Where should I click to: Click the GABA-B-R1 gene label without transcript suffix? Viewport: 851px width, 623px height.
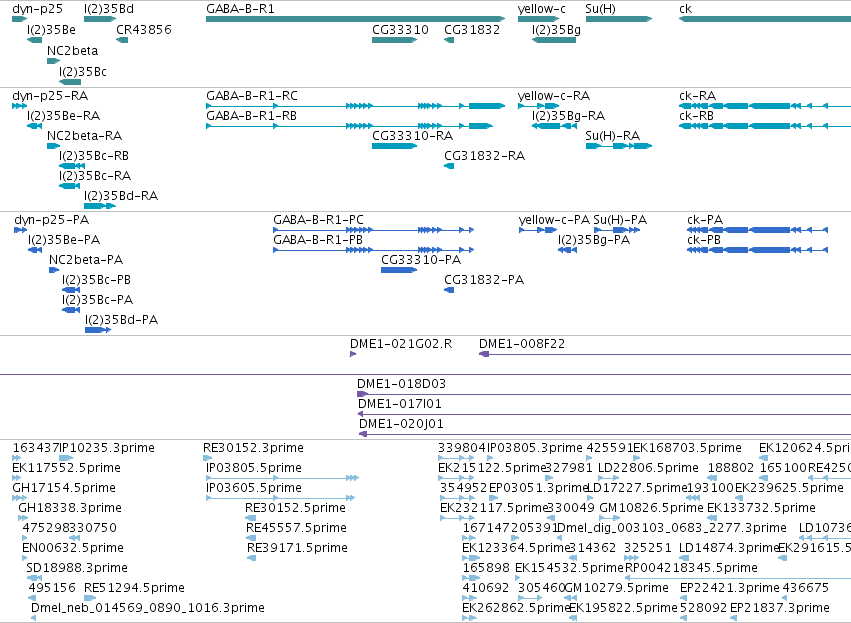(240, 9)
